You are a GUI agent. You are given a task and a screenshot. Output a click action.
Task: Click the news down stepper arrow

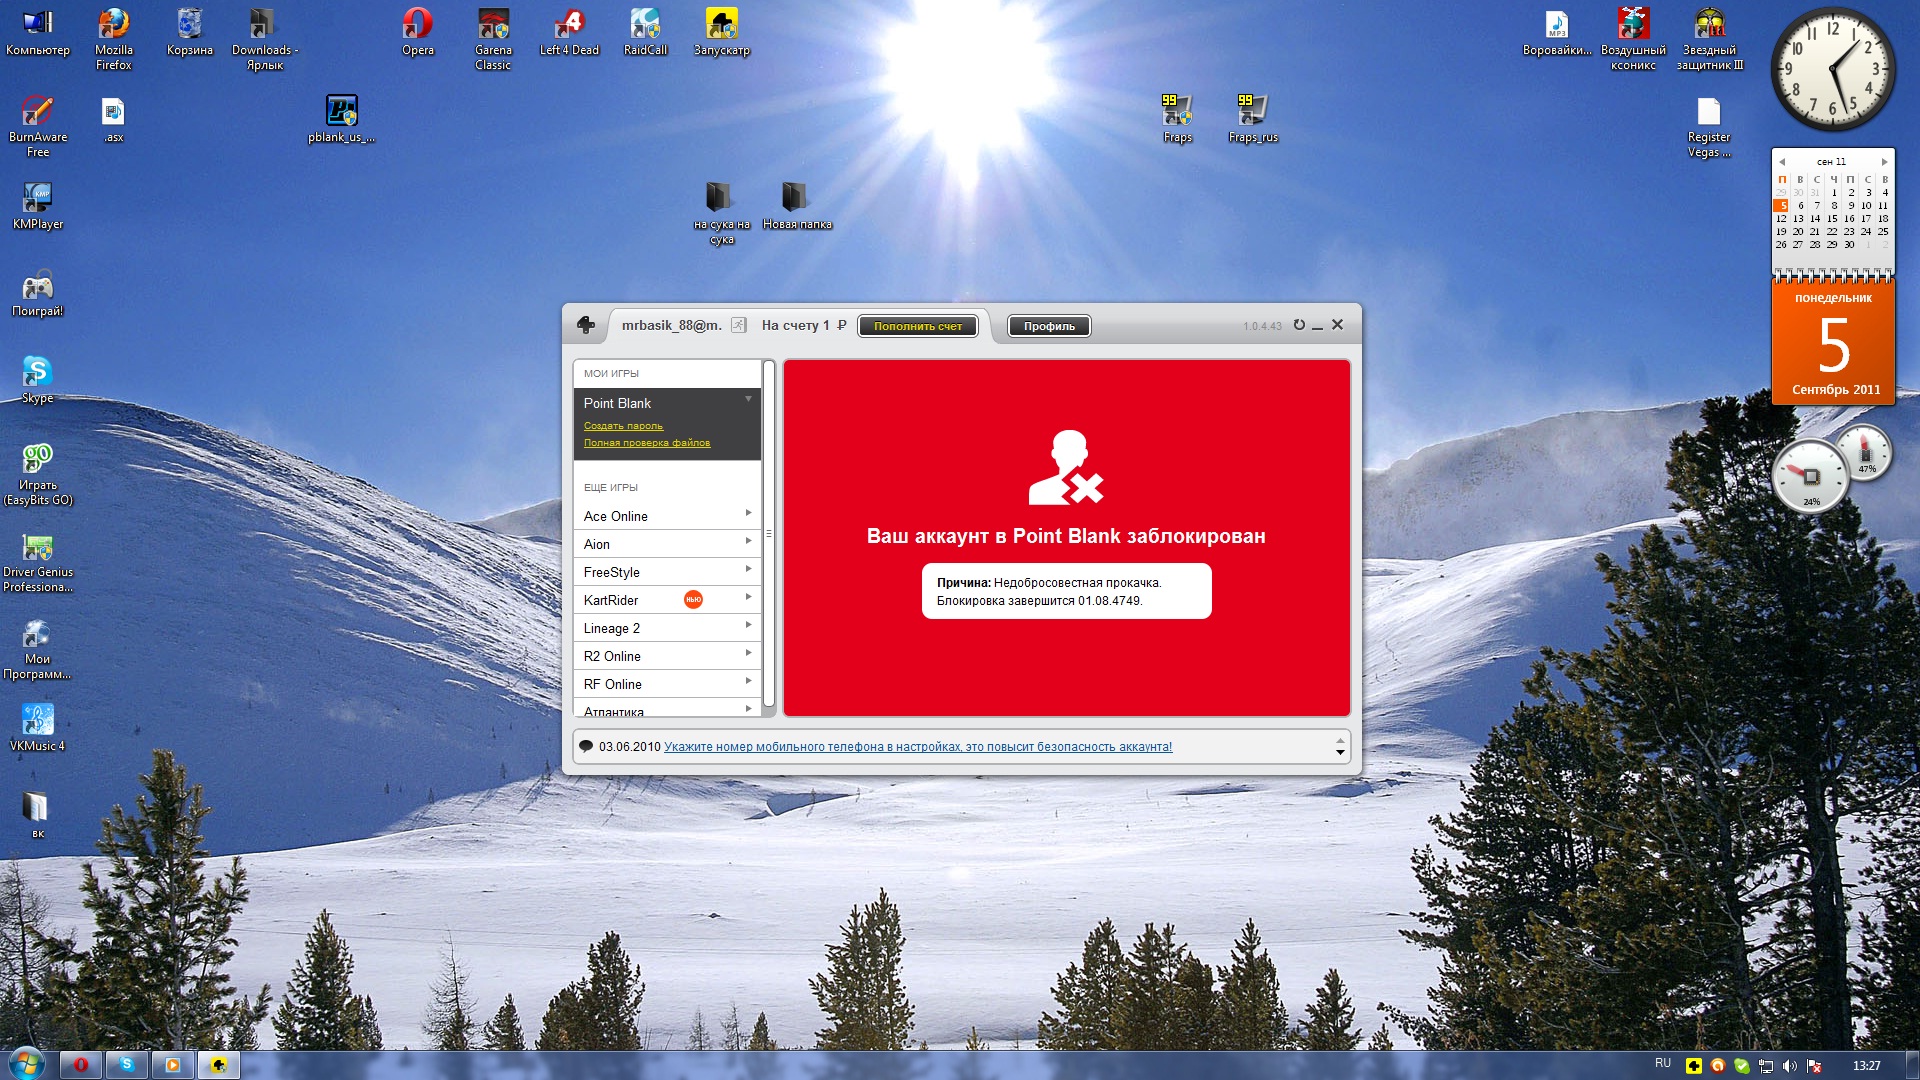click(x=1340, y=753)
